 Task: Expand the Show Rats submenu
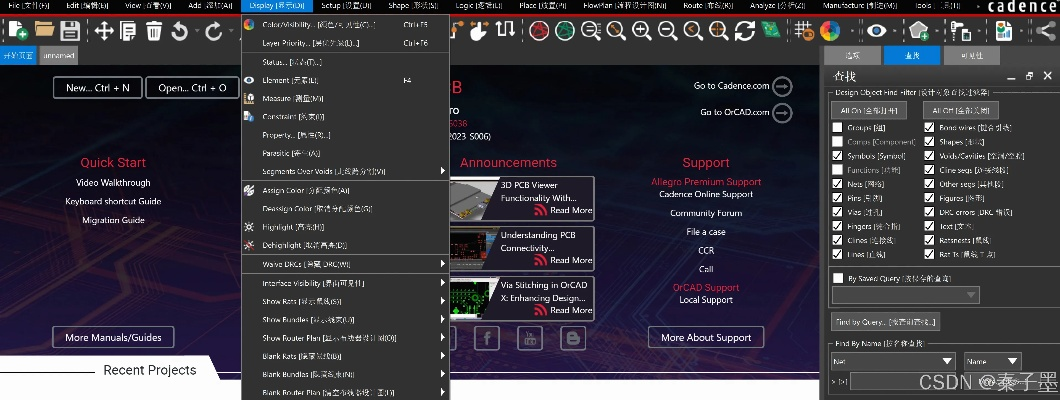[345, 301]
